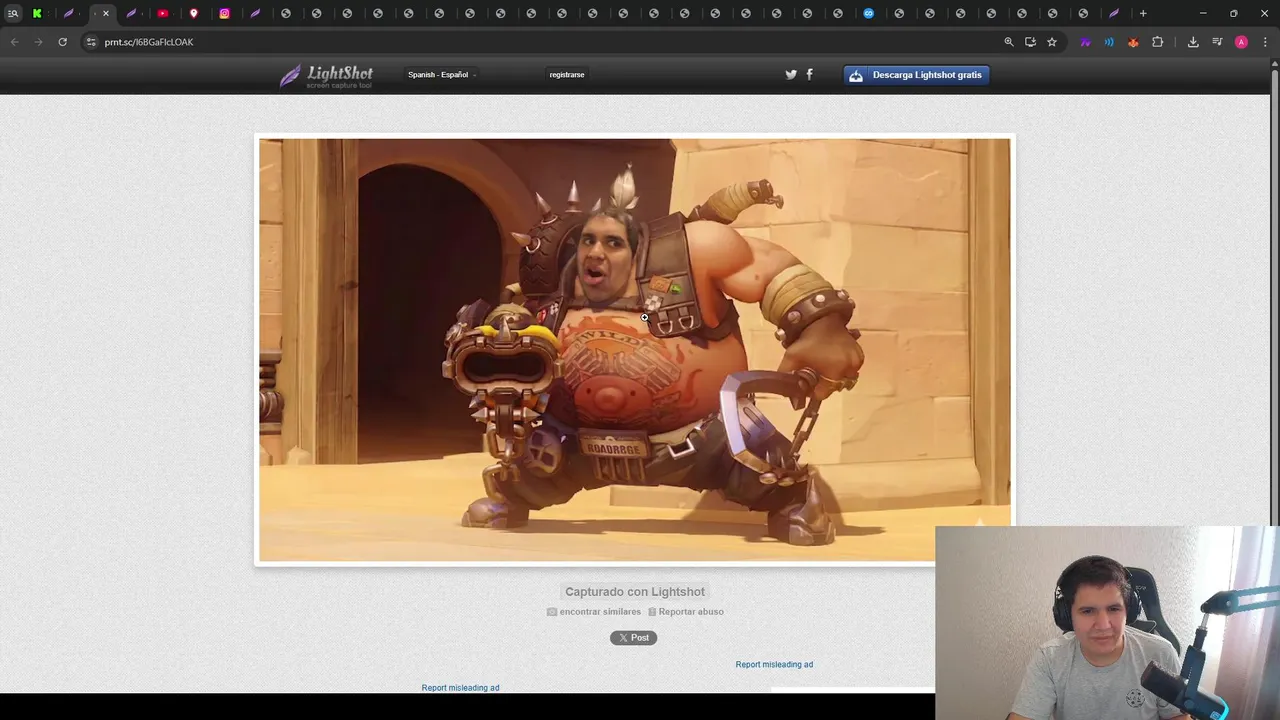Screen dimensions: 1280x720
Task: Open a new browser tab
Action: tap(1143, 13)
